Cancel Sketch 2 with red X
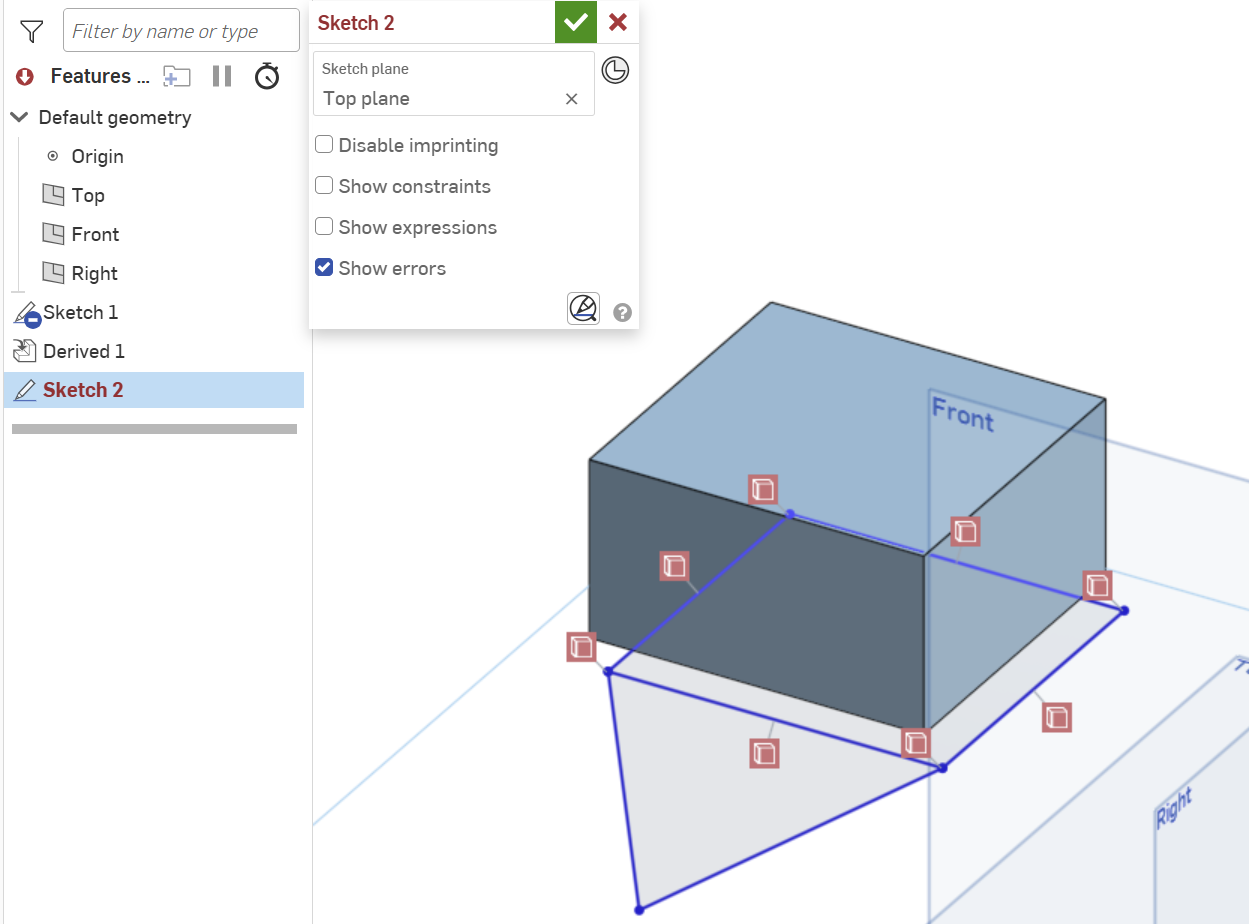The image size is (1249, 924). [x=618, y=22]
